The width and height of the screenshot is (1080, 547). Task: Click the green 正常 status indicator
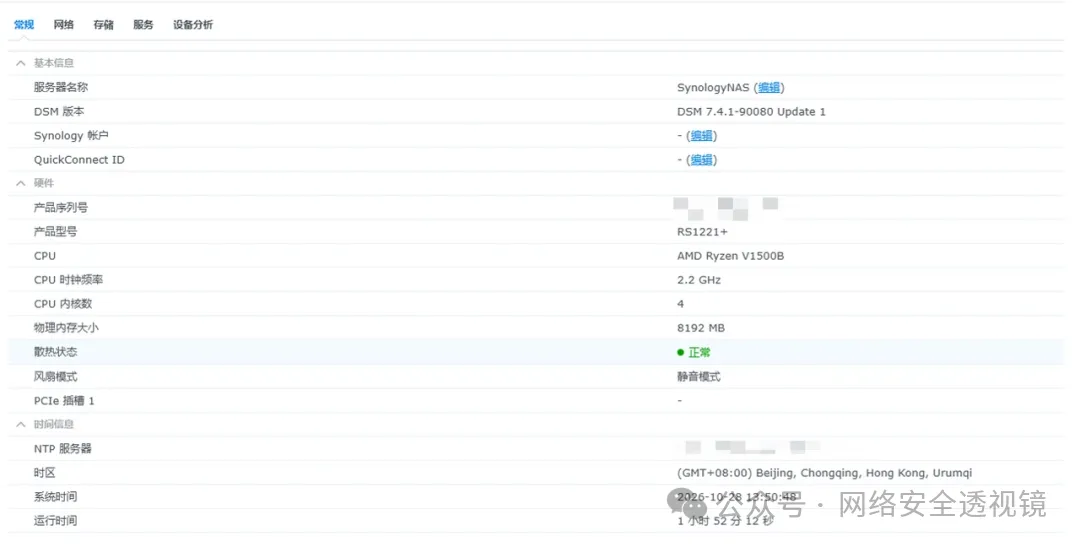(694, 352)
